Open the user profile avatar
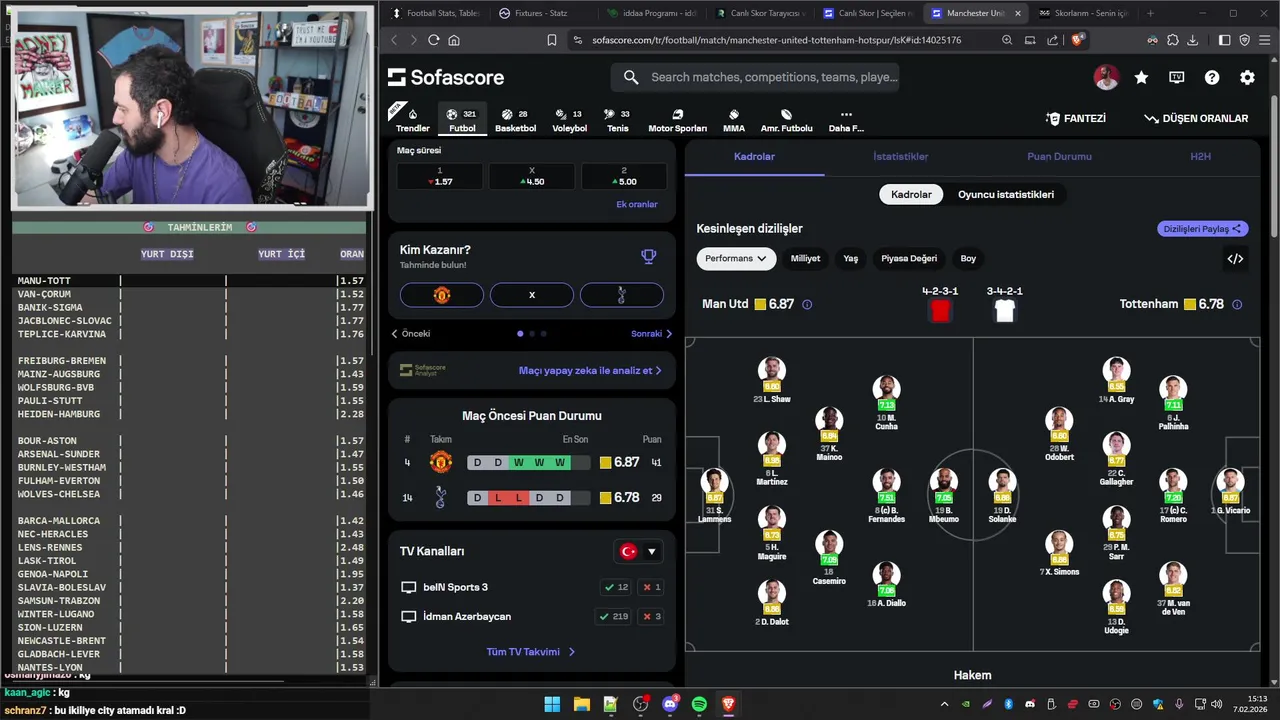Image resolution: width=1280 pixels, height=720 pixels. click(1105, 77)
